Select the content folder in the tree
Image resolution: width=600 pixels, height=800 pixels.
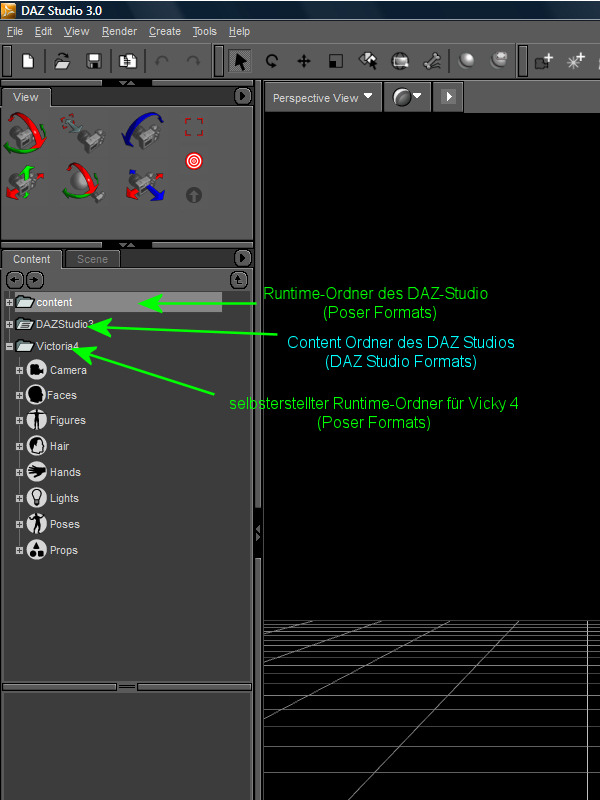click(x=54, y=303)
